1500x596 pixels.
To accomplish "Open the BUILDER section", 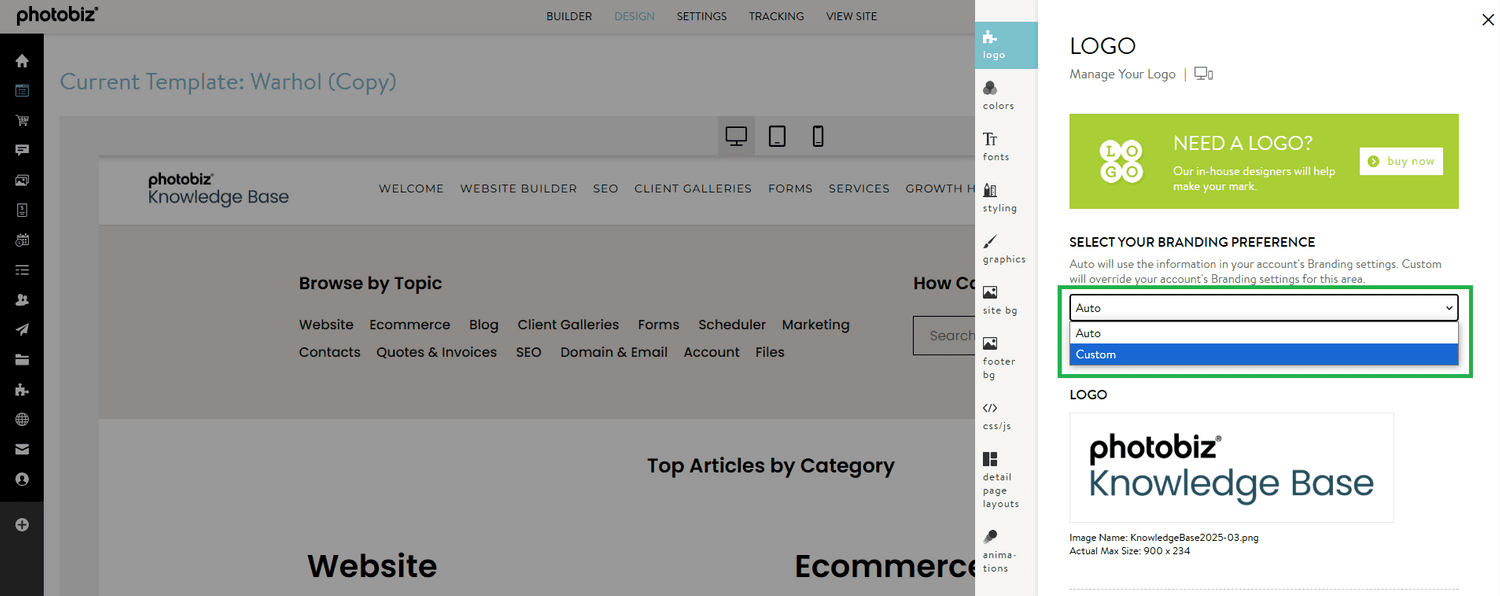I will pos(569,16).
